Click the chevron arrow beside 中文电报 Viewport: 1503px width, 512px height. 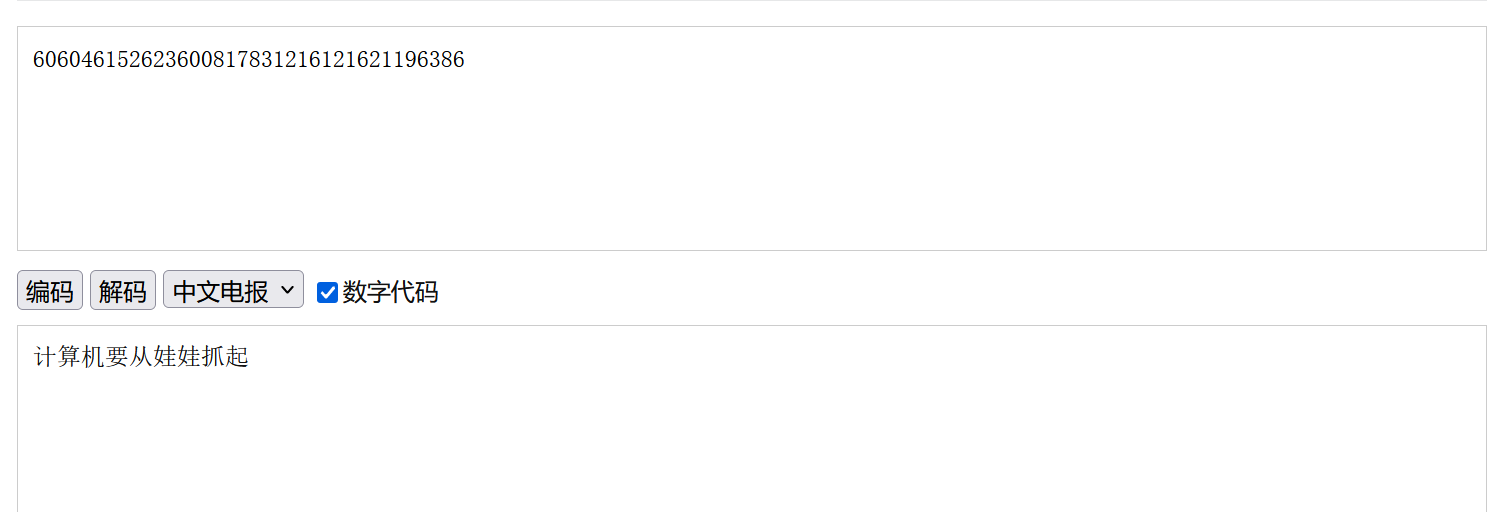(288, 290)
